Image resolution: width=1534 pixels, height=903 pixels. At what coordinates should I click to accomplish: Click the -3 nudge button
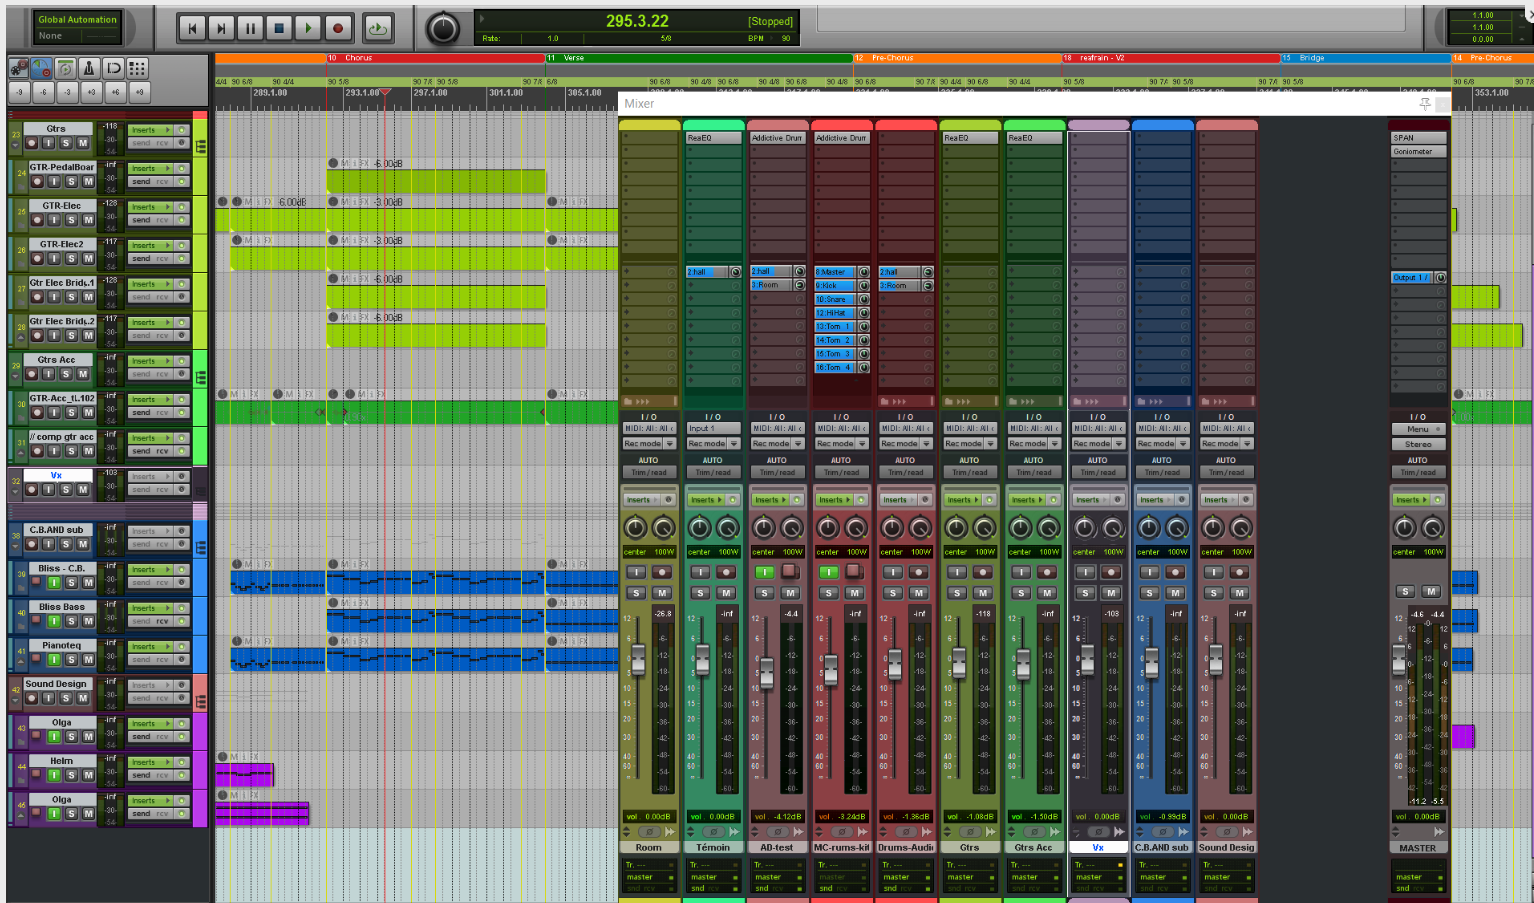pos(67,92)
